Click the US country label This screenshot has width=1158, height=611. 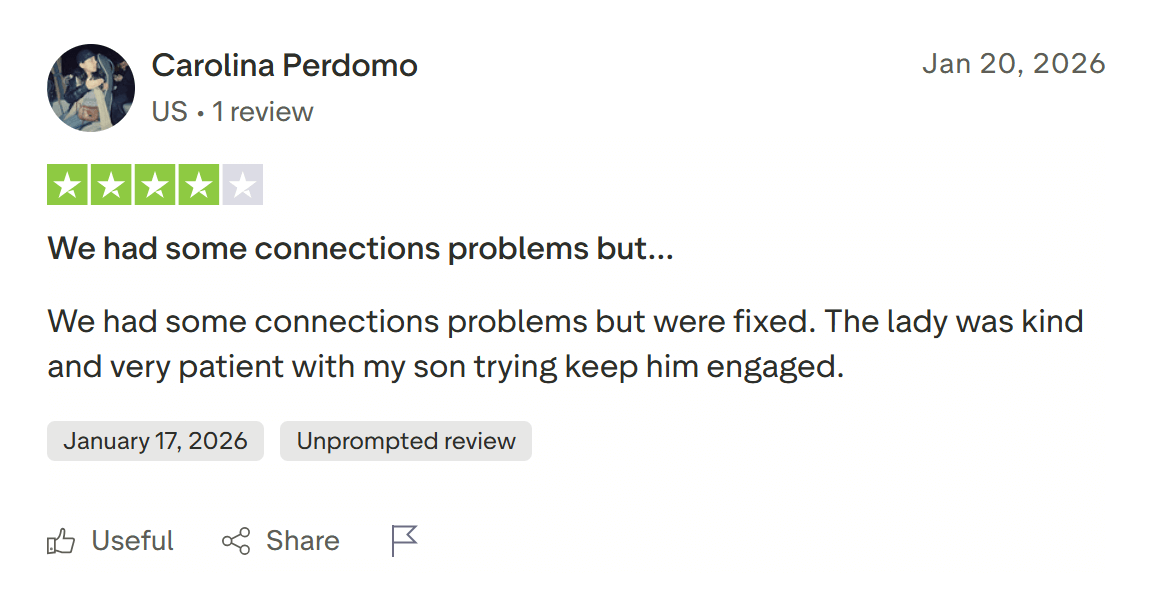click(x=169, y=112)
